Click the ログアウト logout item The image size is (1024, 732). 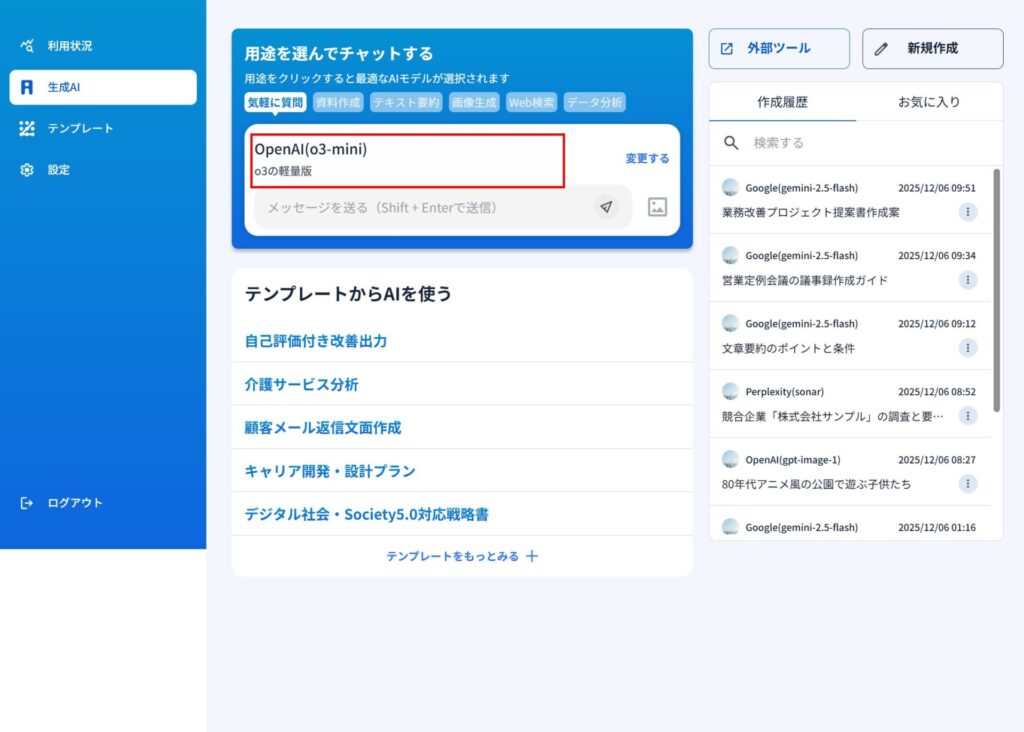coord(74,503)
